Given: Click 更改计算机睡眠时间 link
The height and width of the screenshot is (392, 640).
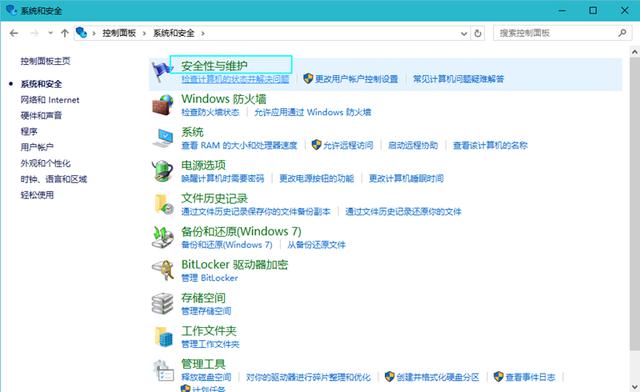Looking at the screenshot, I should pos(406,178).
